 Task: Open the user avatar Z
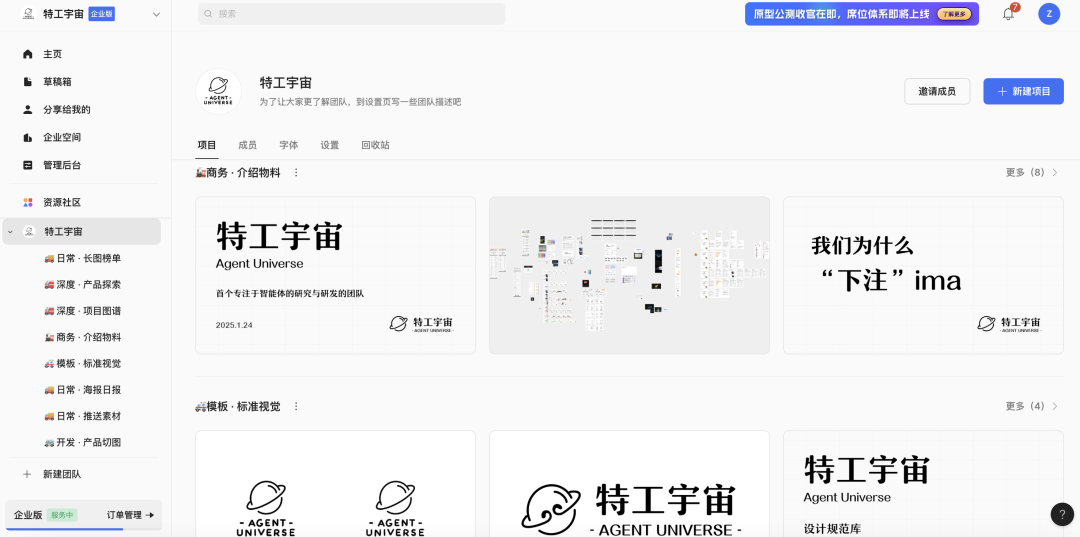(x=1049, y=14)
